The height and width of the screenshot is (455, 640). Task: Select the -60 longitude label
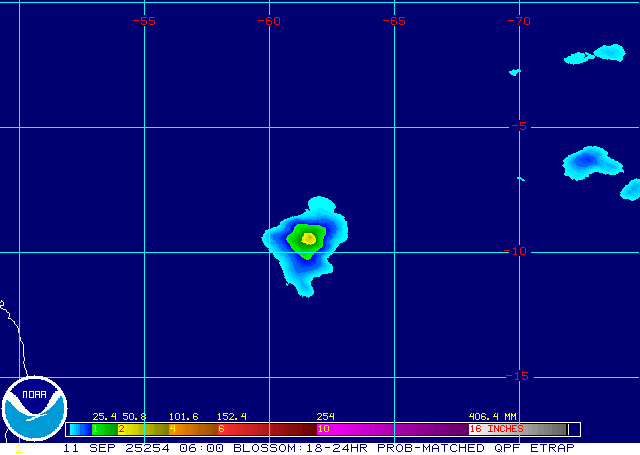tap(269, 20)
